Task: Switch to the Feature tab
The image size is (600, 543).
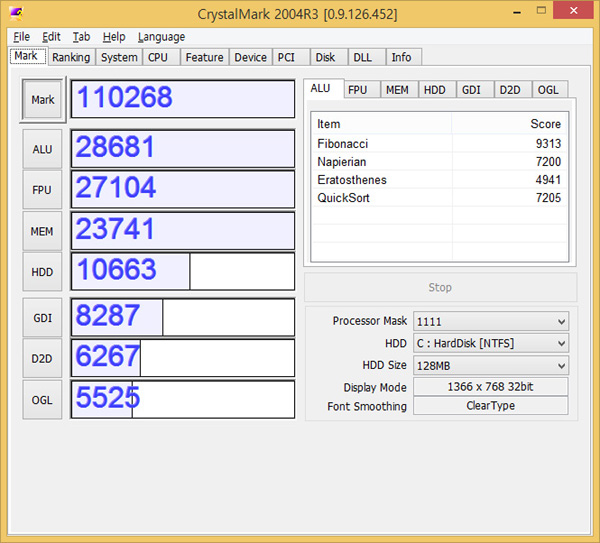Action: [204, 57]
